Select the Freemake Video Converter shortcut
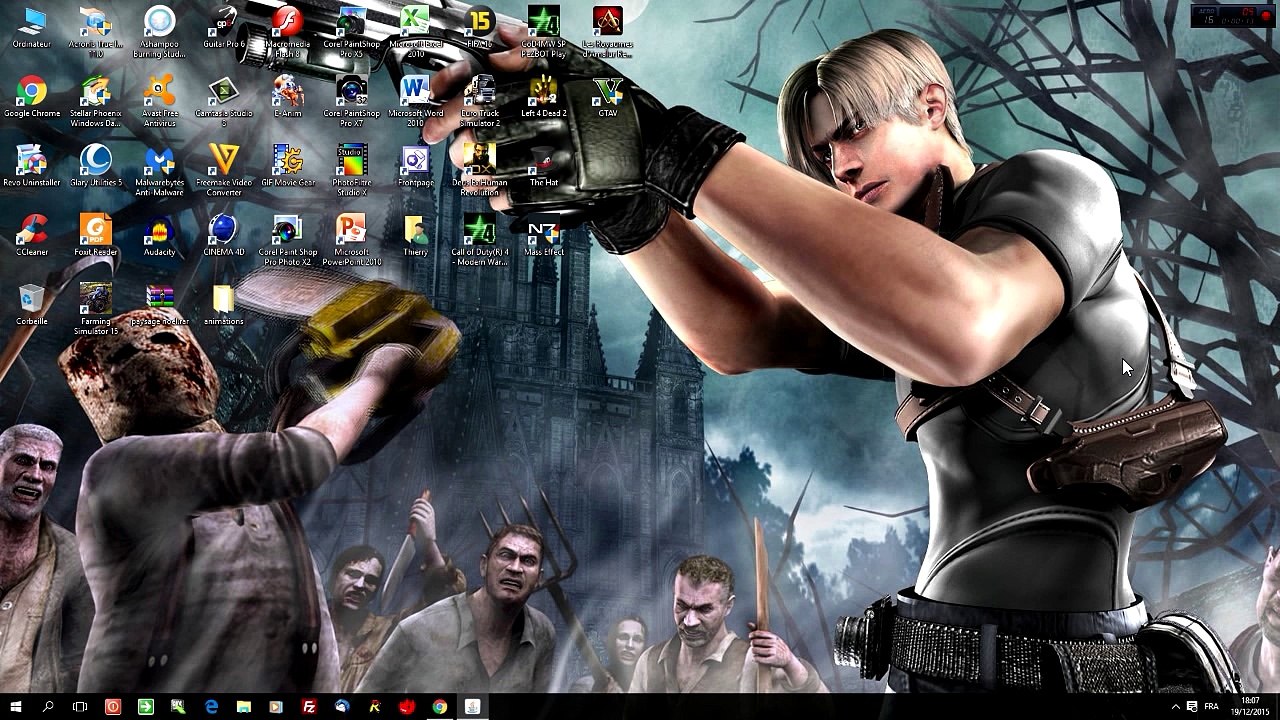The height and width of the screenshot is (720, 1280). 224,171
